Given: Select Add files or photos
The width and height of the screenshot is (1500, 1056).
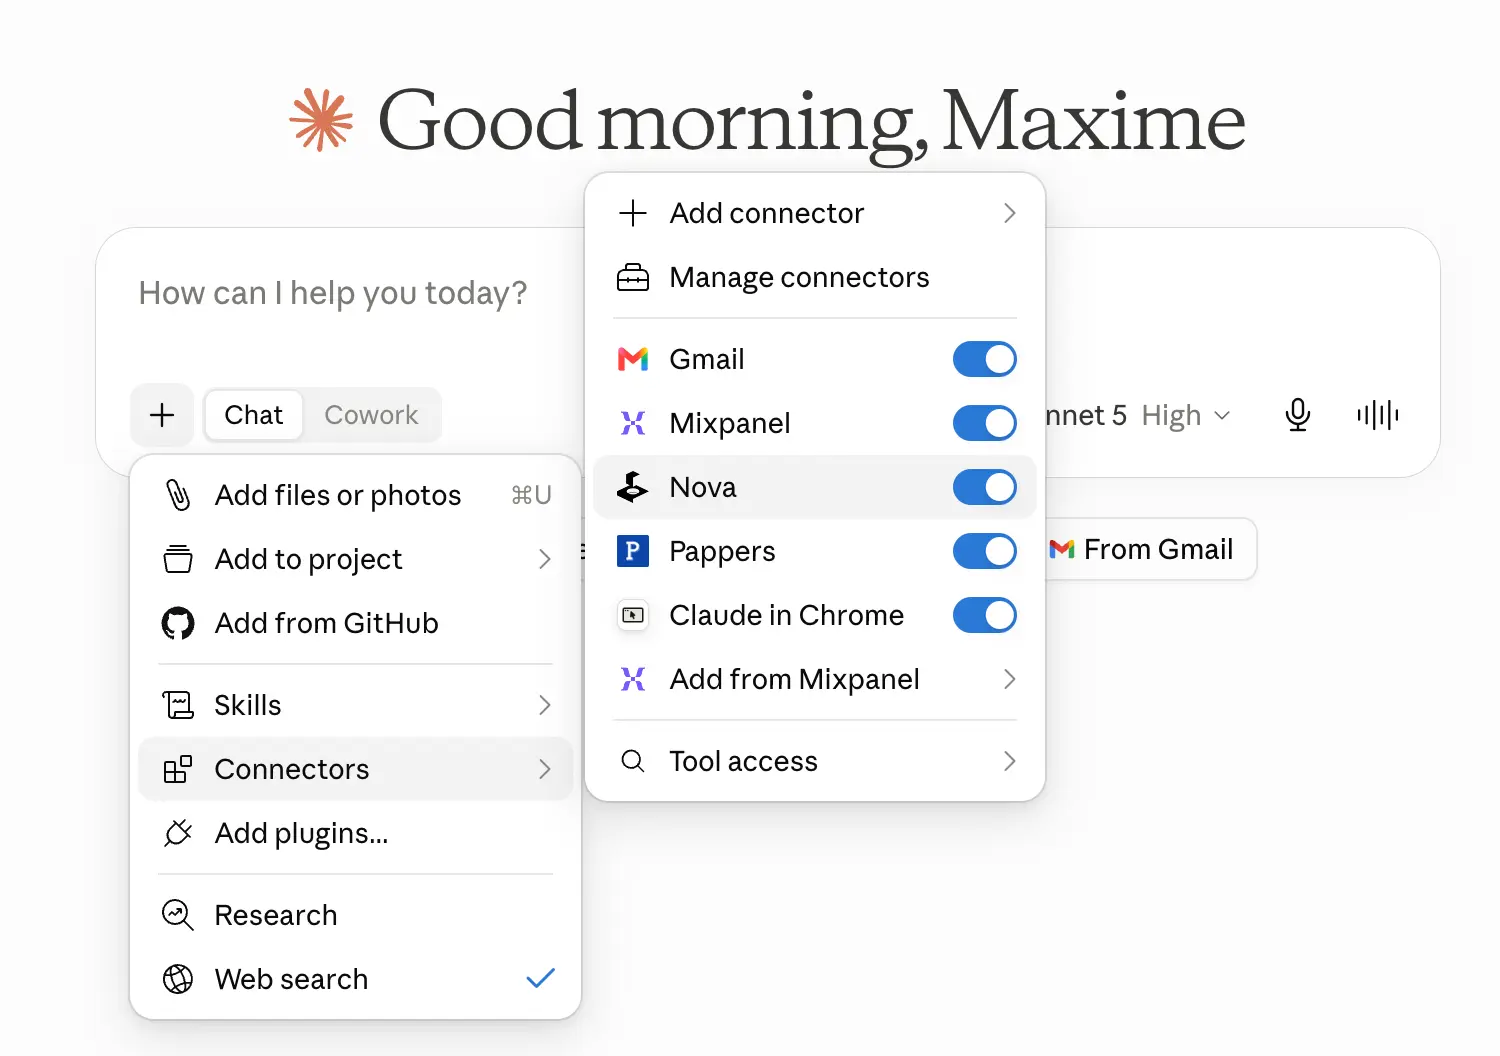Looking at the screenshot, I should pos(355,495).
